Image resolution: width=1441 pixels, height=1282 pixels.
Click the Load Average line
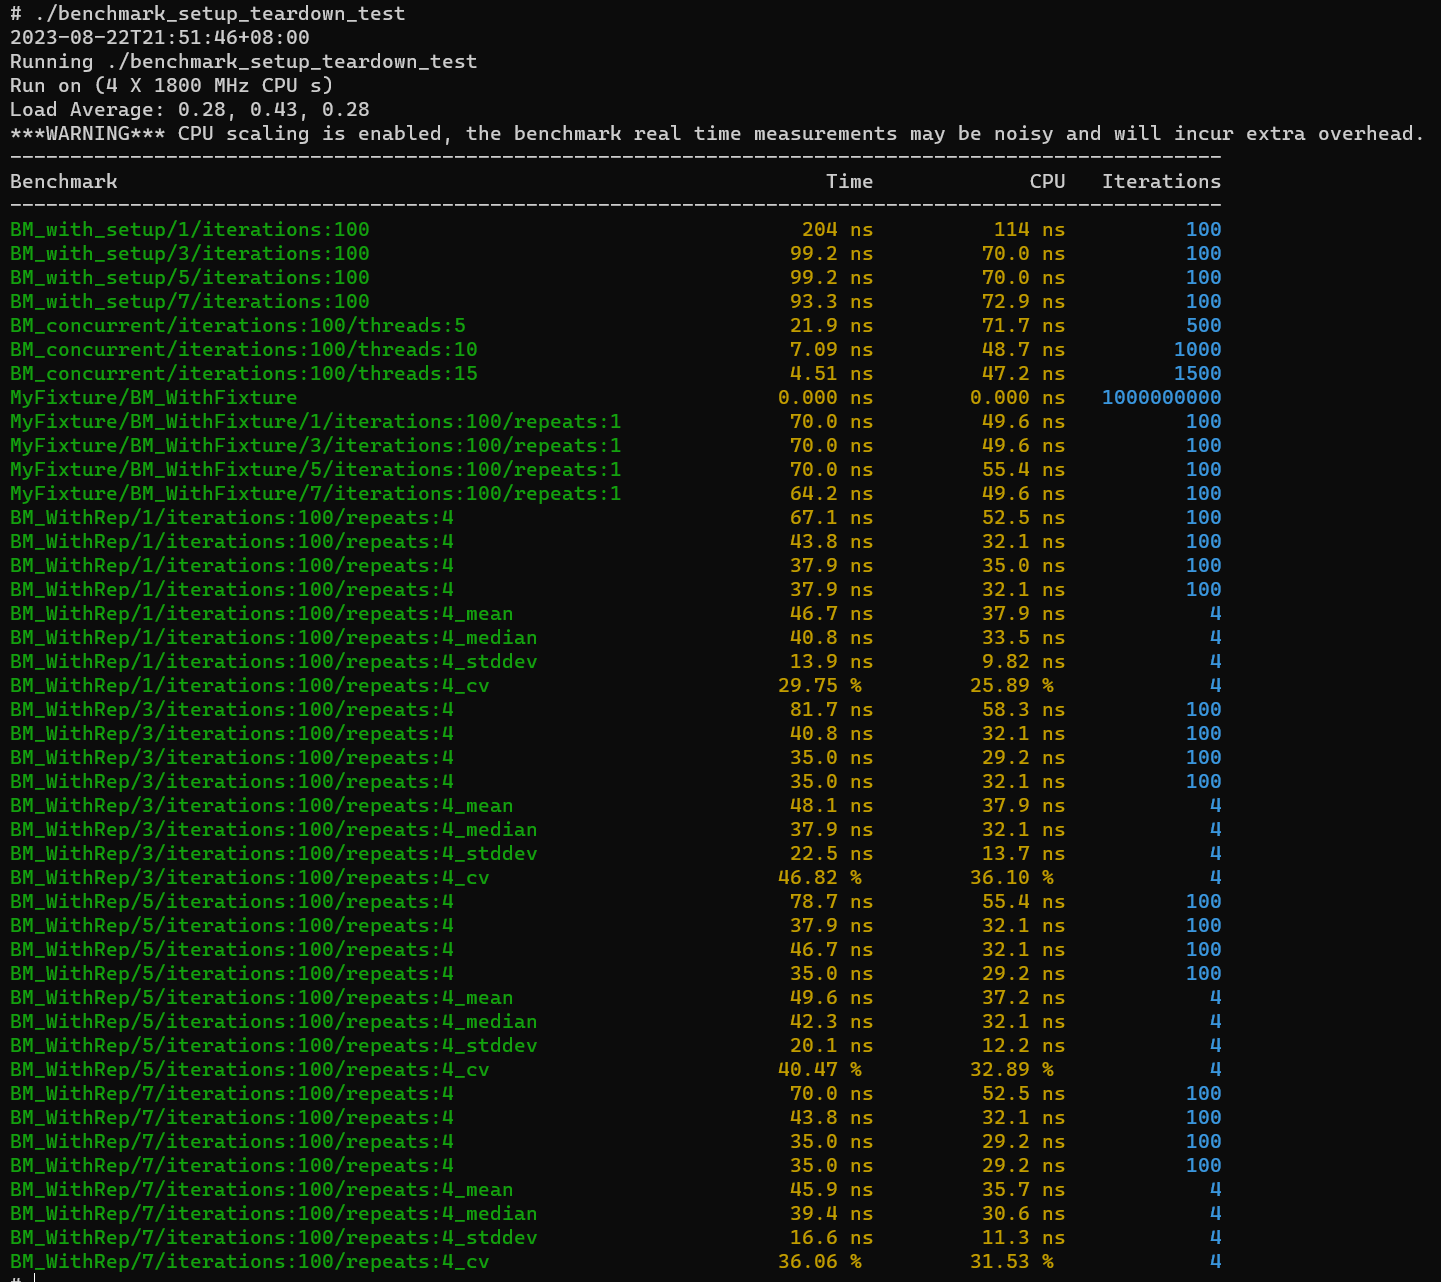pos(190,109)
